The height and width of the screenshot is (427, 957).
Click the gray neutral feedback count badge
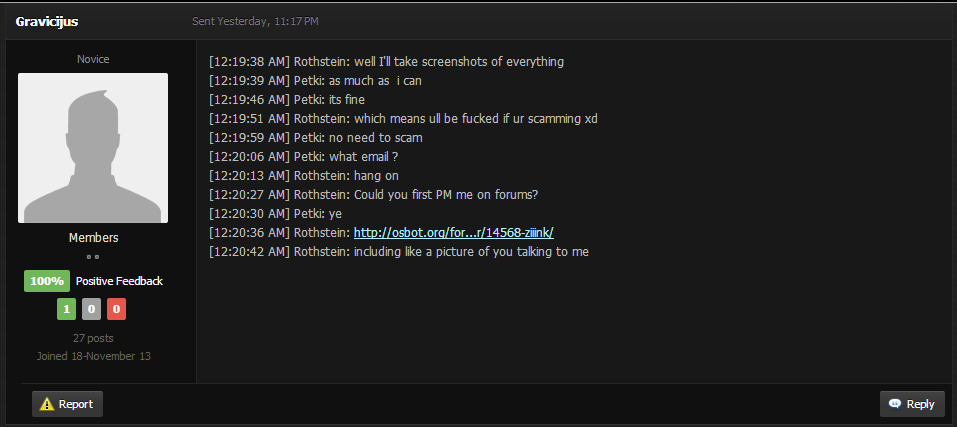click(92, 309)
